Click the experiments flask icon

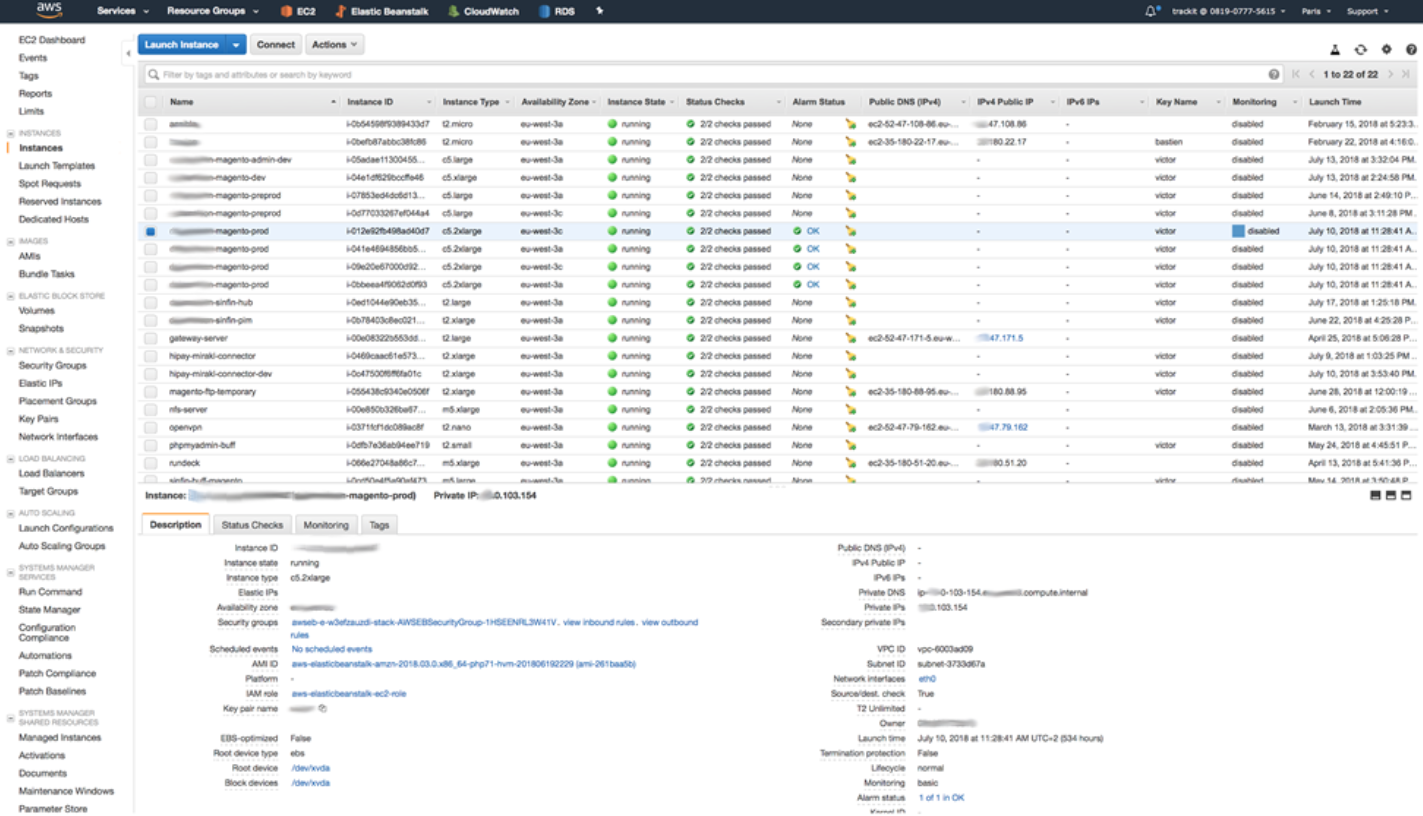[x=1334, y=50]
